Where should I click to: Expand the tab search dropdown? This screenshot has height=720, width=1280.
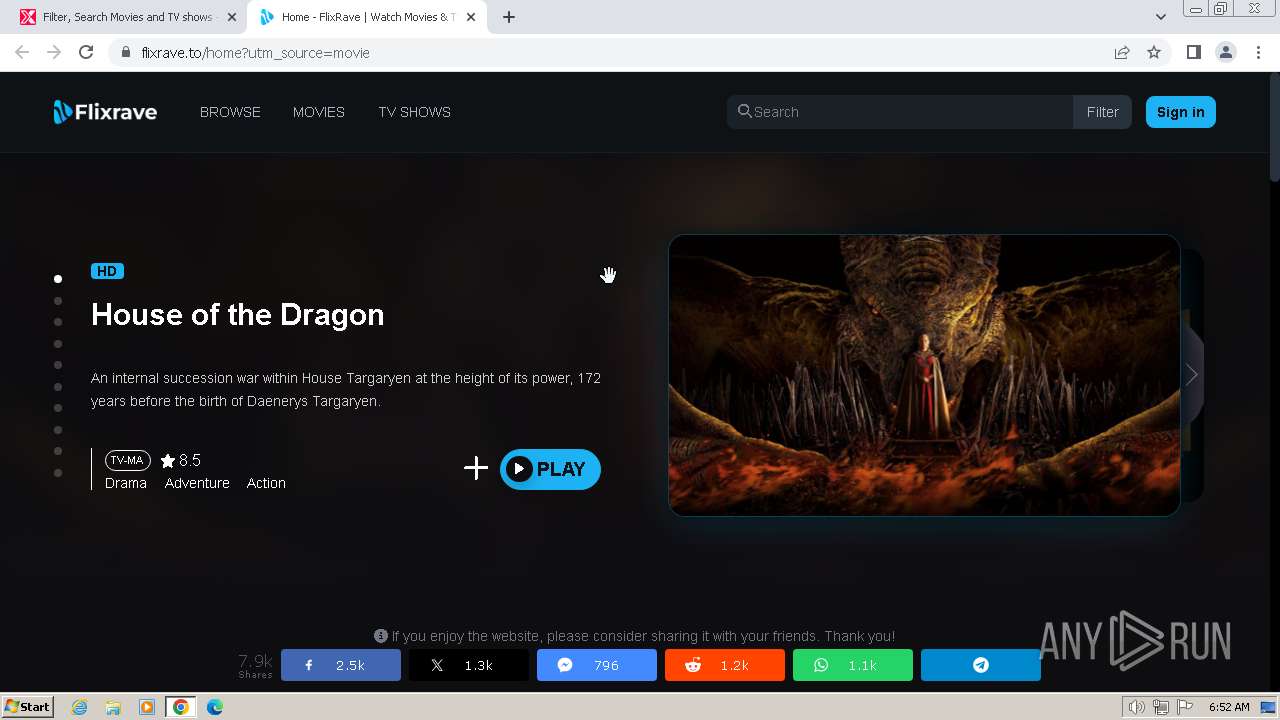[x=1160, y=17]
